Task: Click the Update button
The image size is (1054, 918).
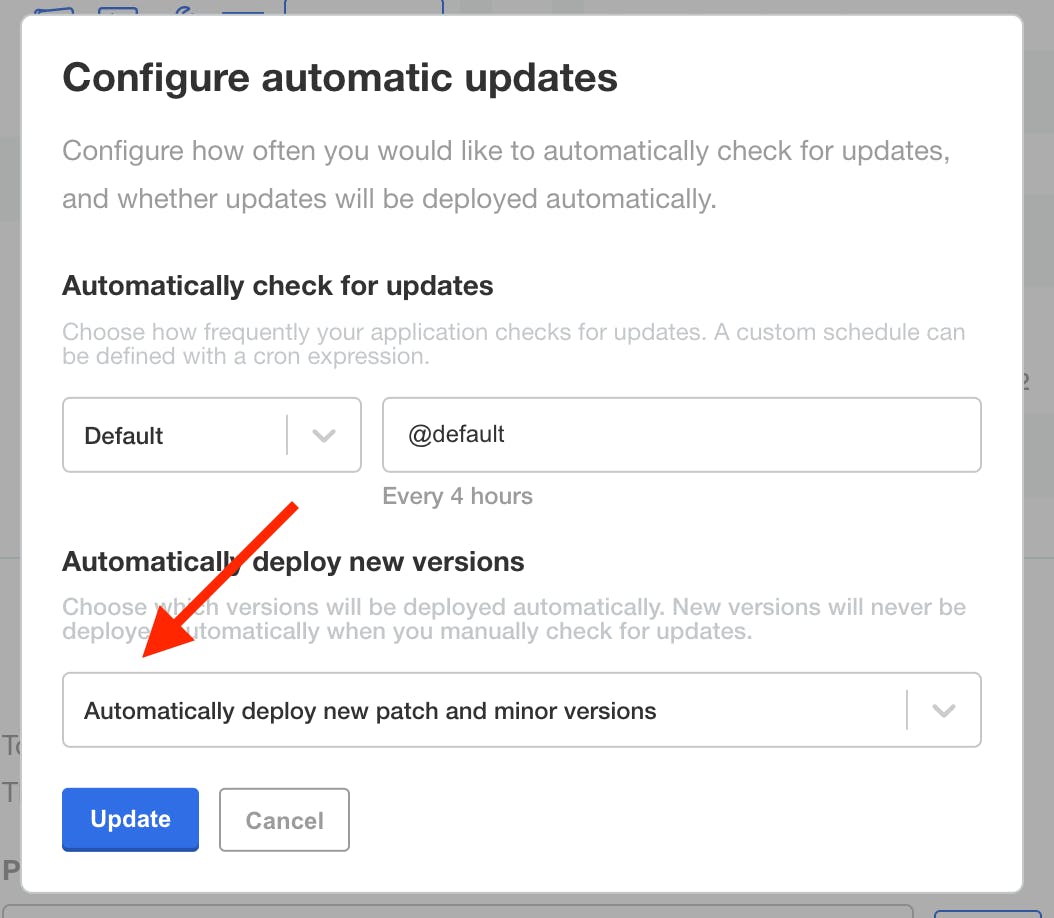Action: [x=129, y=819]
